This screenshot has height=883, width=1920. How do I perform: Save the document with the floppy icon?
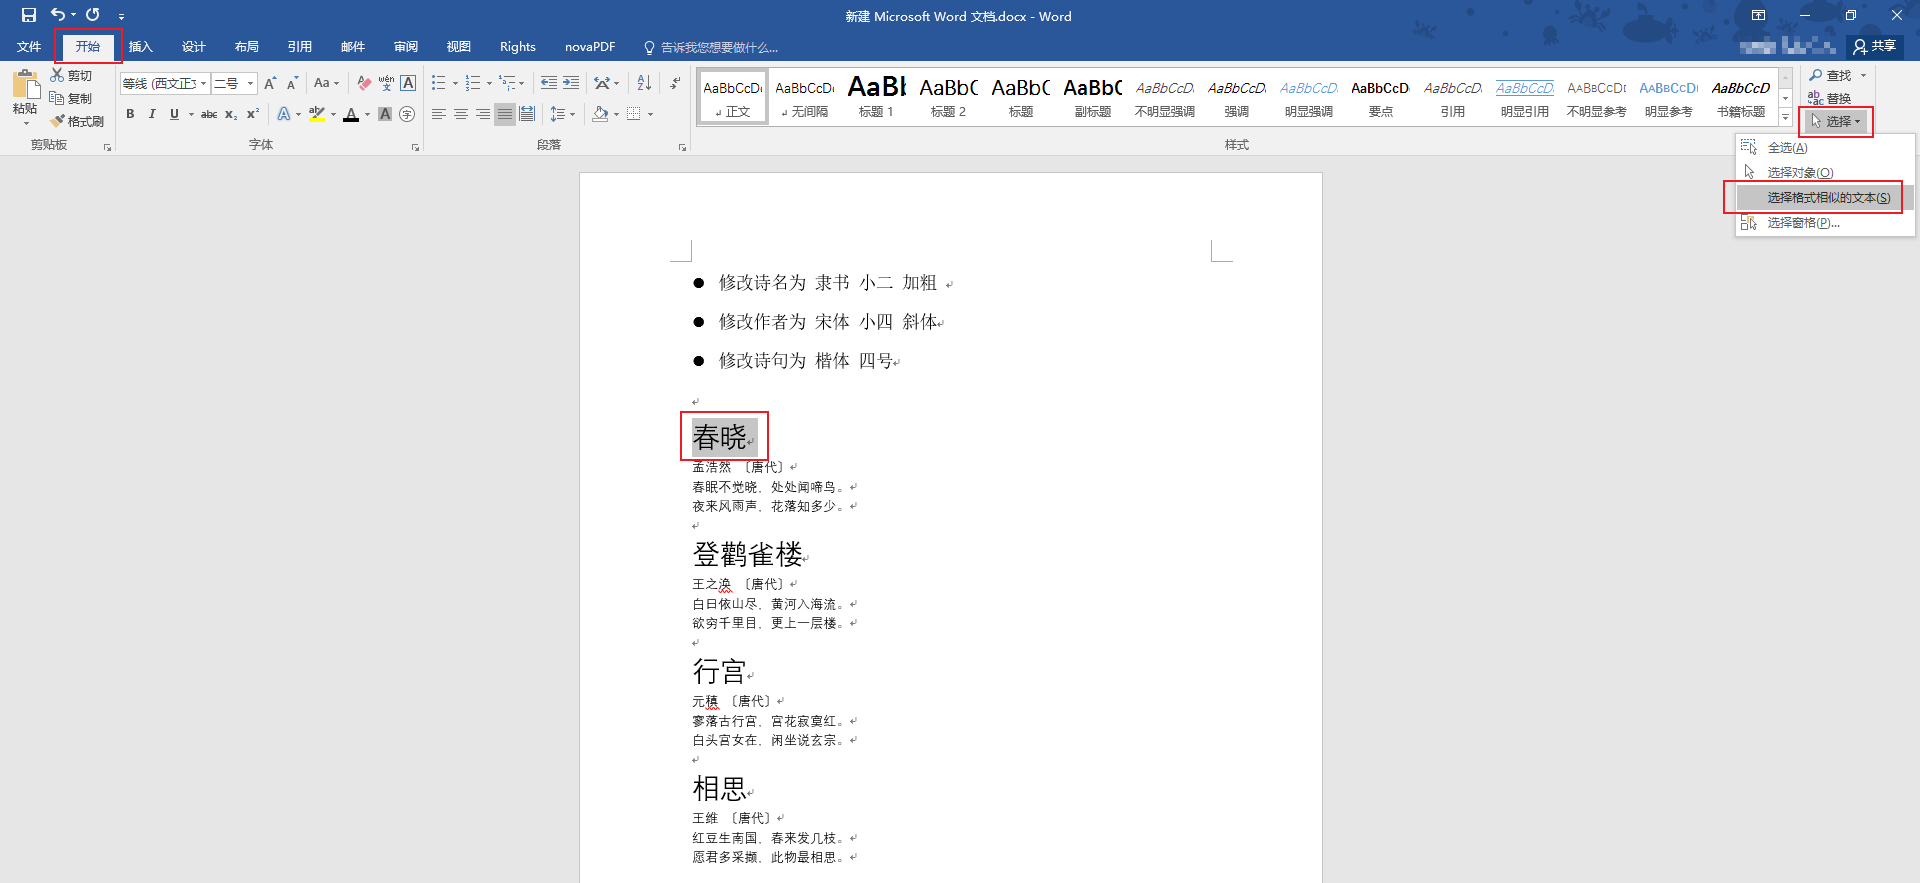click(28, 15)
